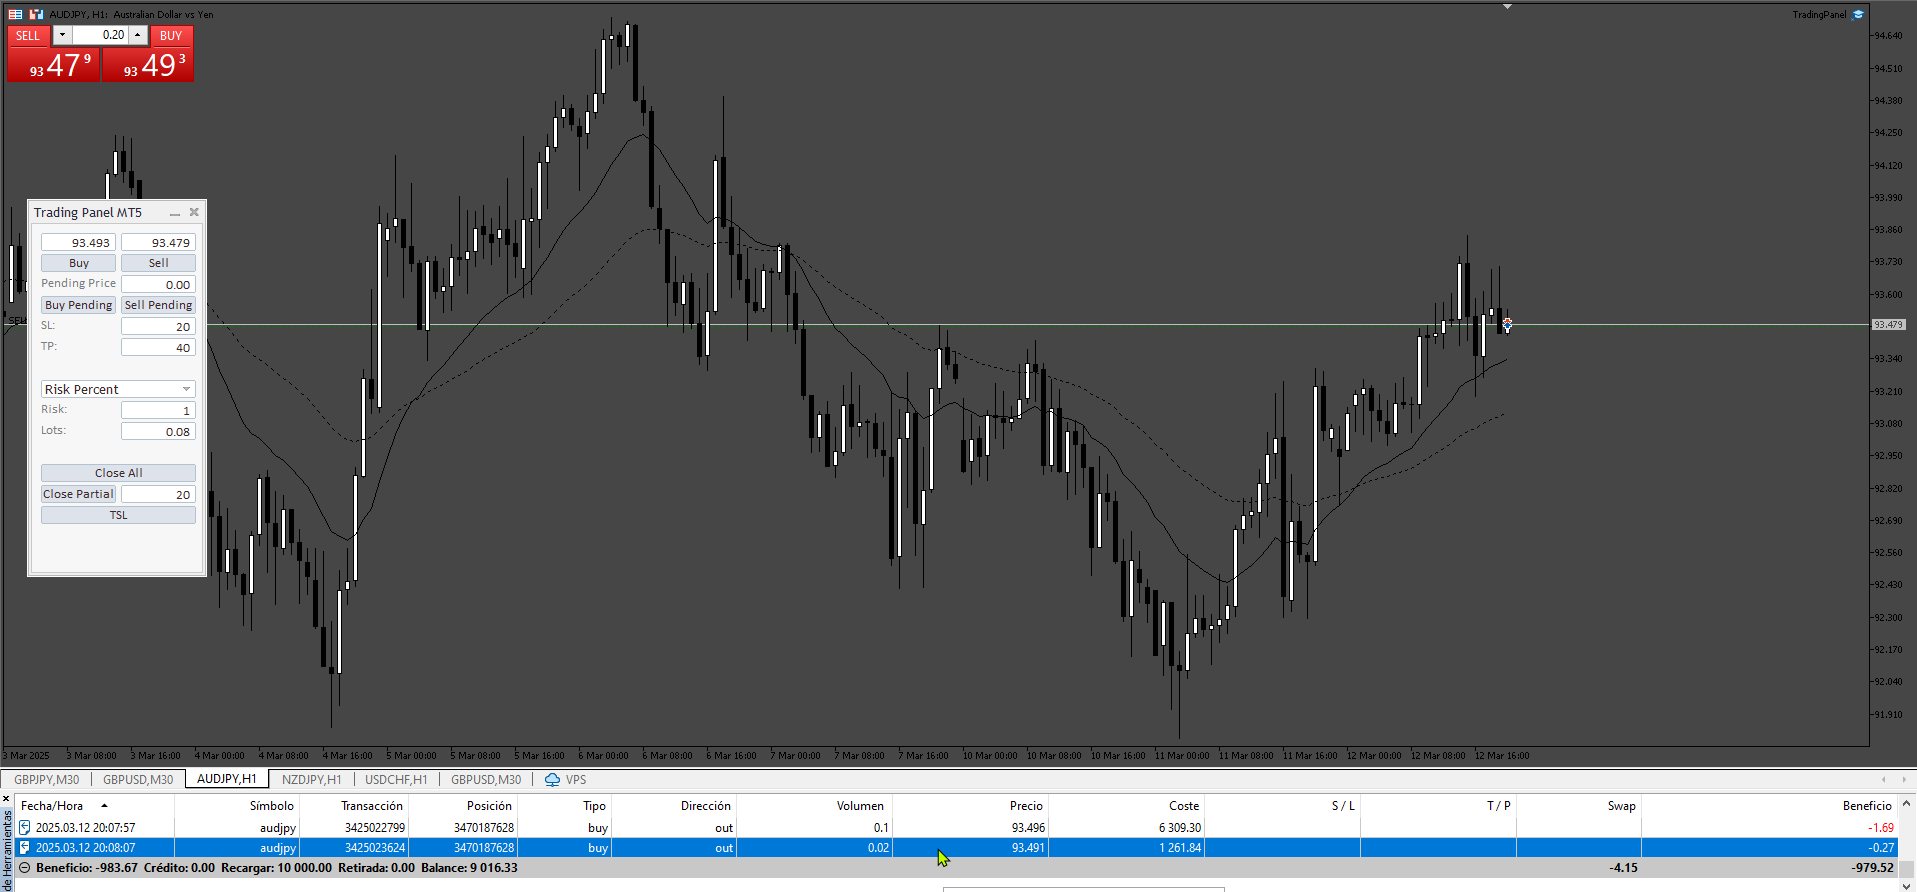Click the red BUY one-click button
This screenshot has height=892, width=1917.
(x=171, y=35)
